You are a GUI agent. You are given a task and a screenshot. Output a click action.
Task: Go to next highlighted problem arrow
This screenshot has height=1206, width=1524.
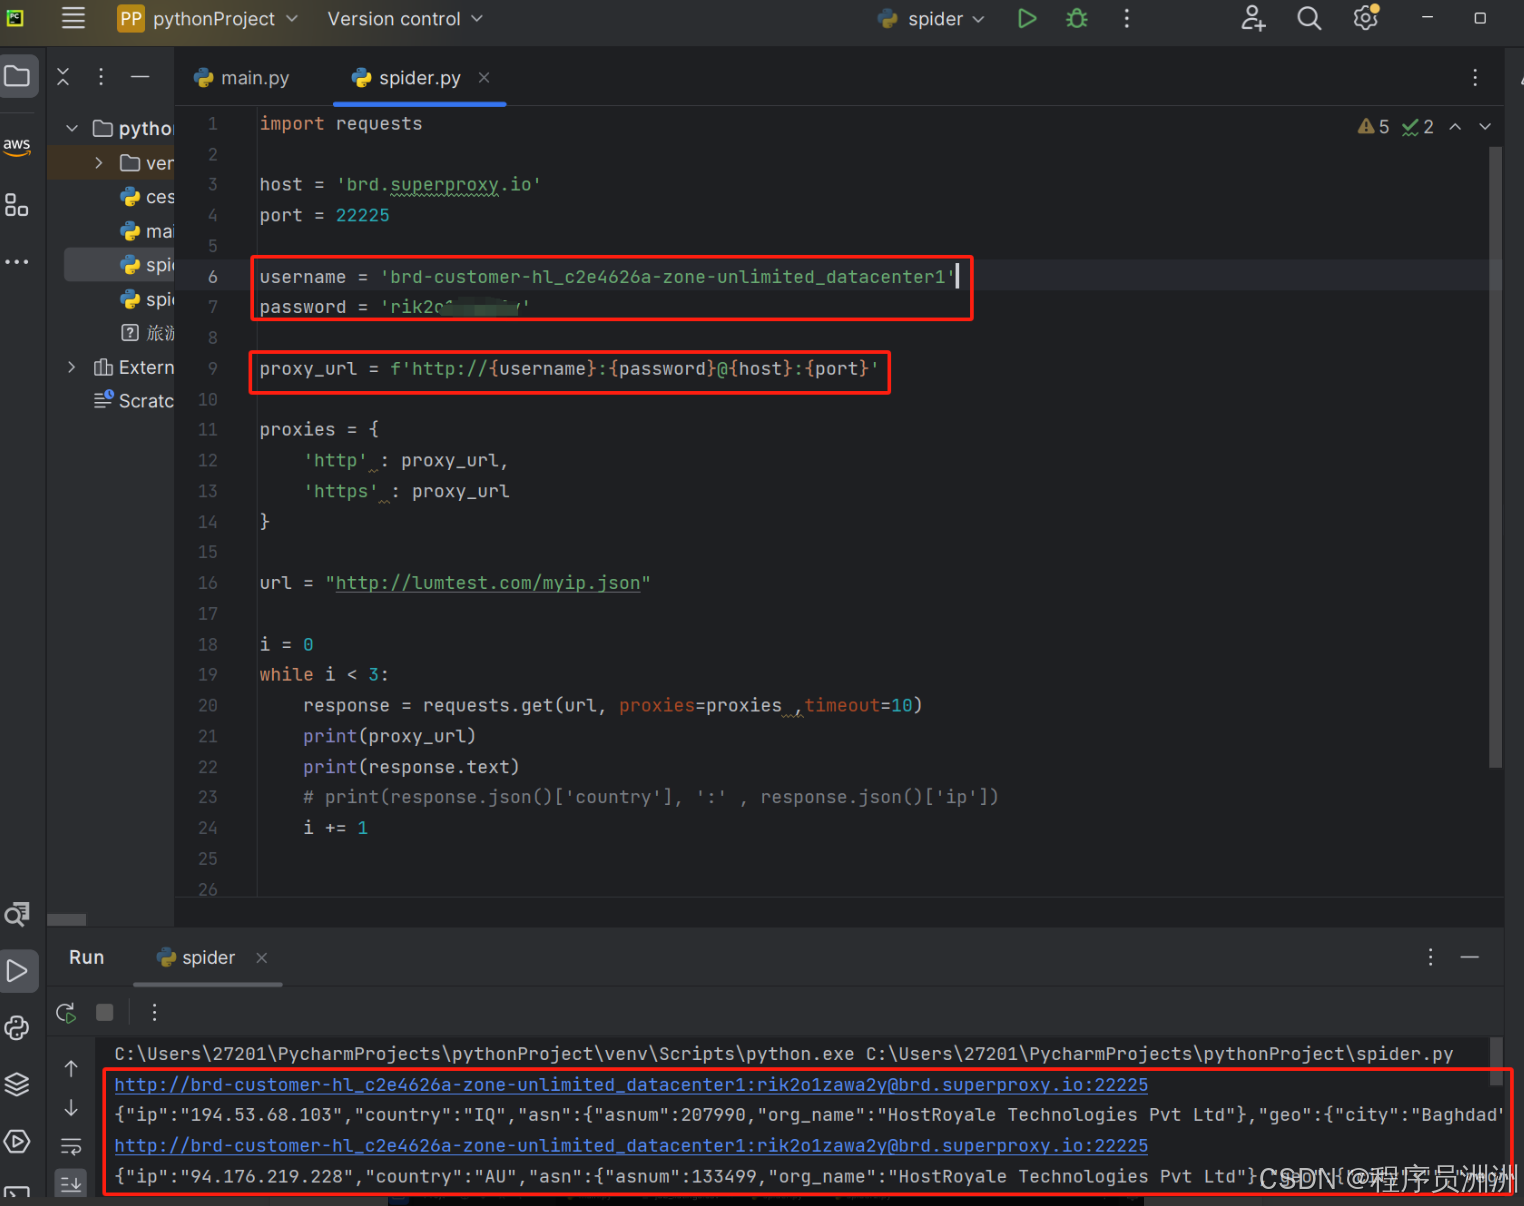coord(1485,127)
